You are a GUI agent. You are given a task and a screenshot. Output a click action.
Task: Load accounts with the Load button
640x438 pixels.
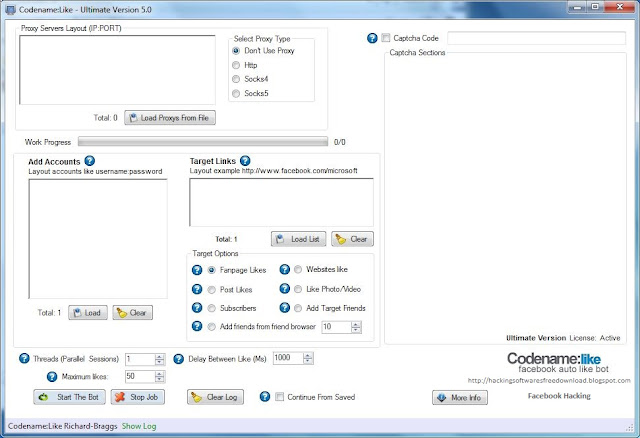(88, 313)
